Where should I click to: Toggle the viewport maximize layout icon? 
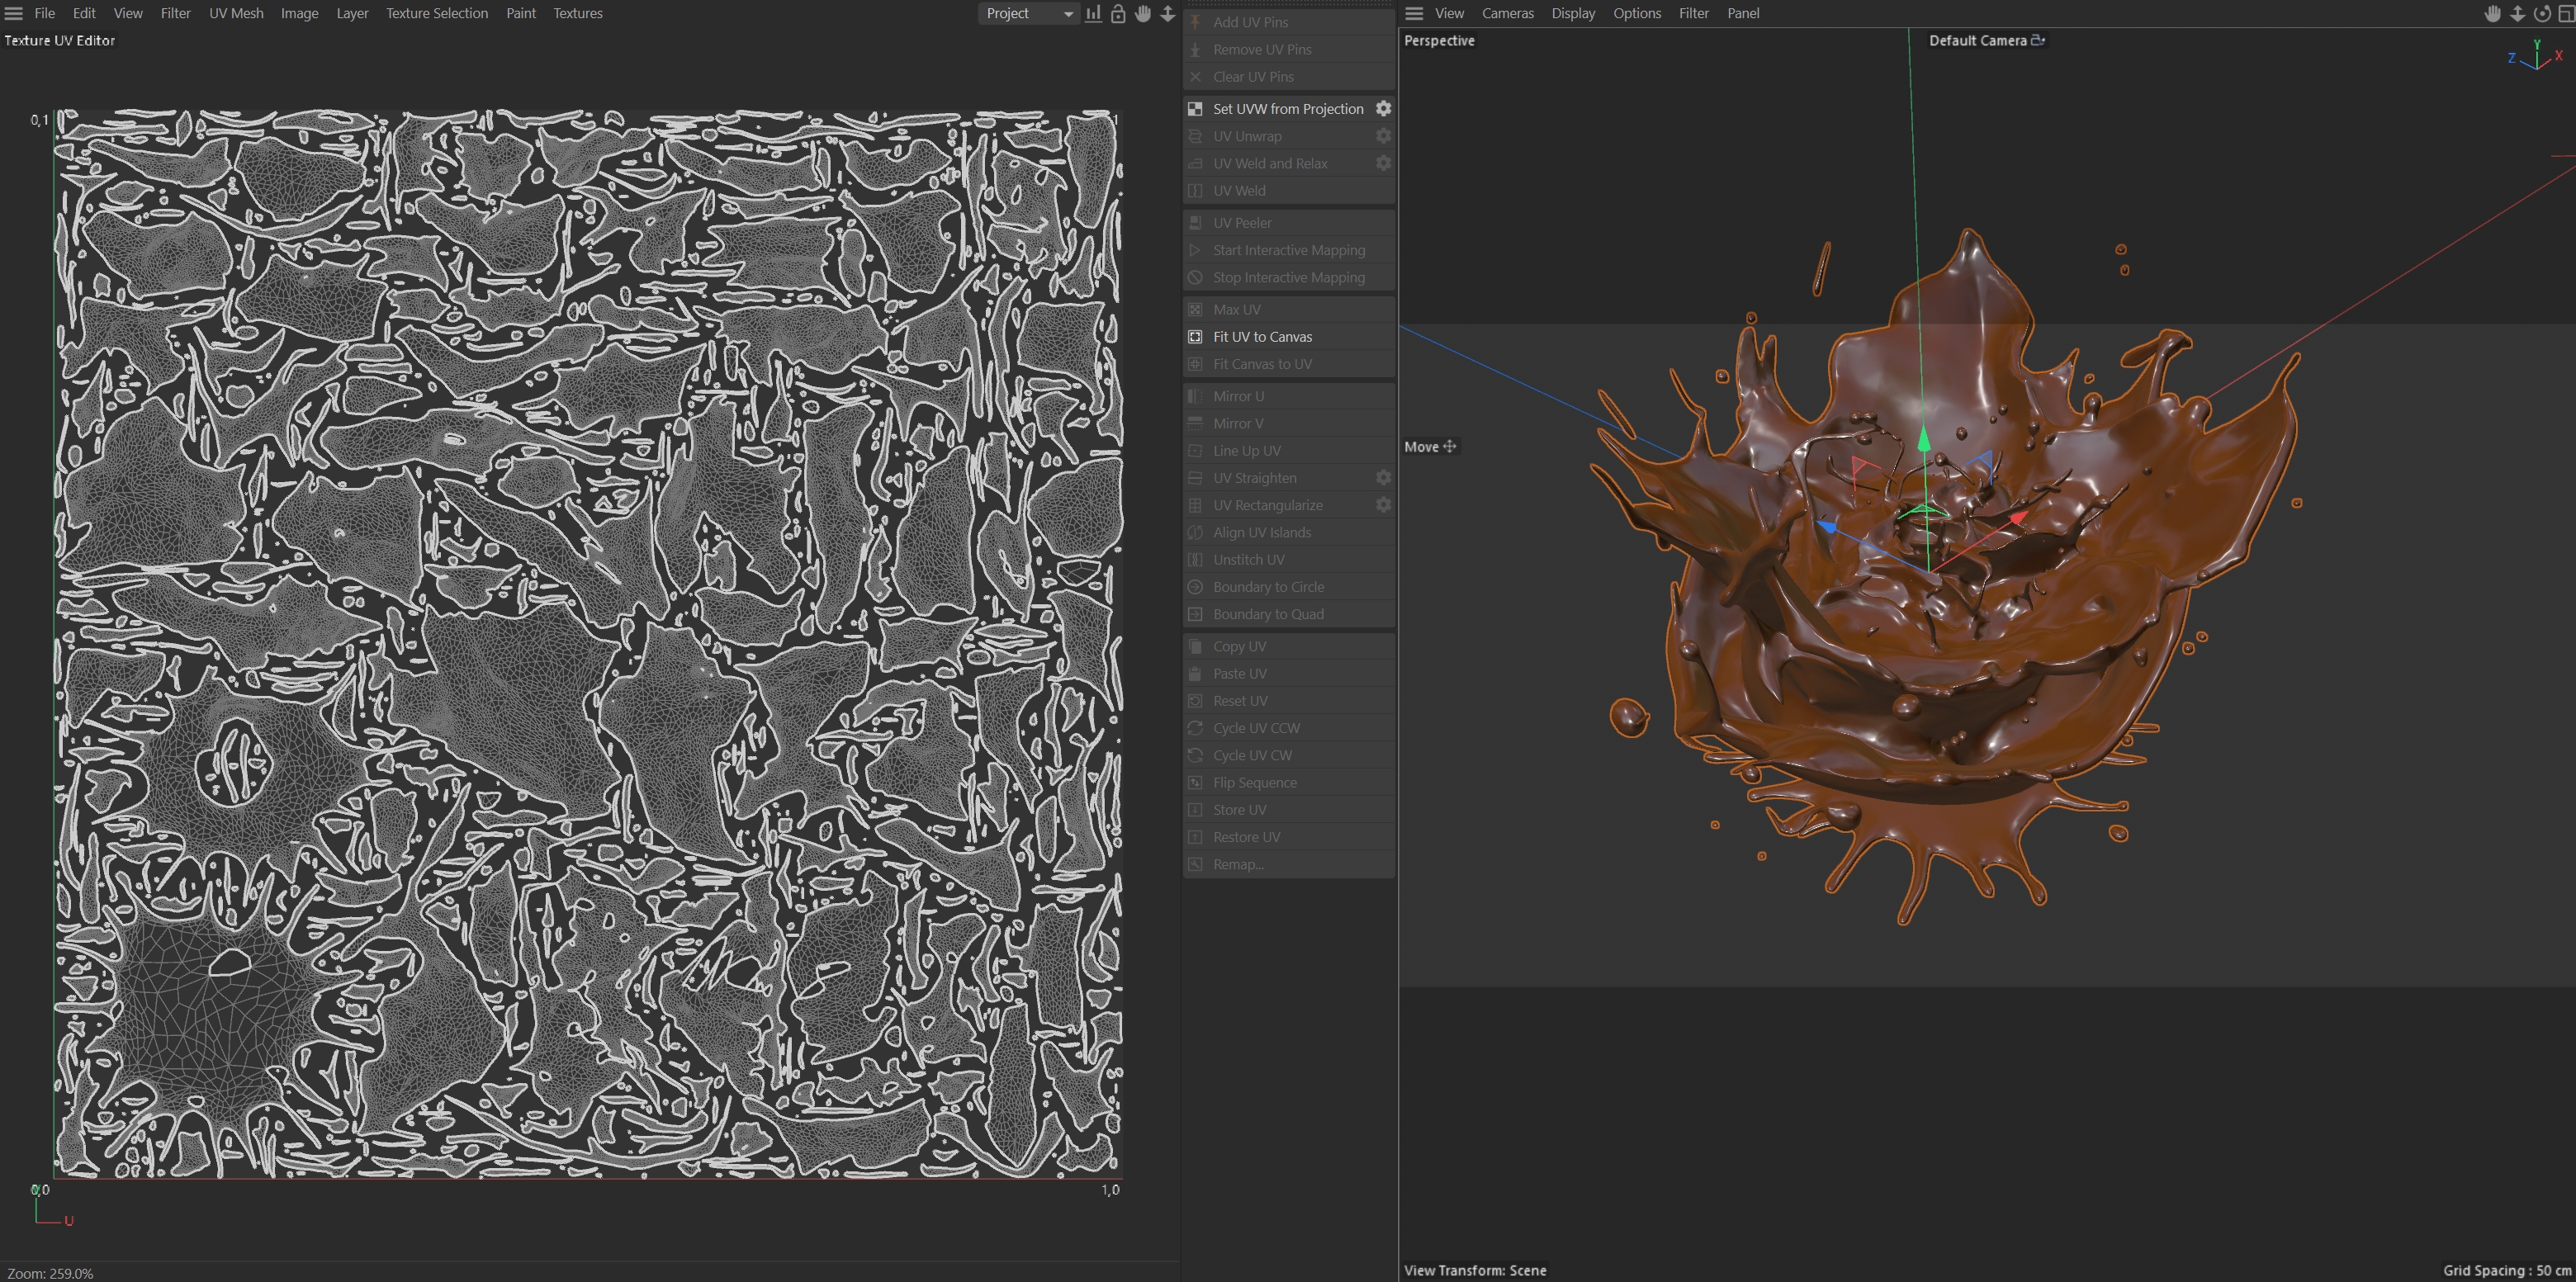(2565, 13)
